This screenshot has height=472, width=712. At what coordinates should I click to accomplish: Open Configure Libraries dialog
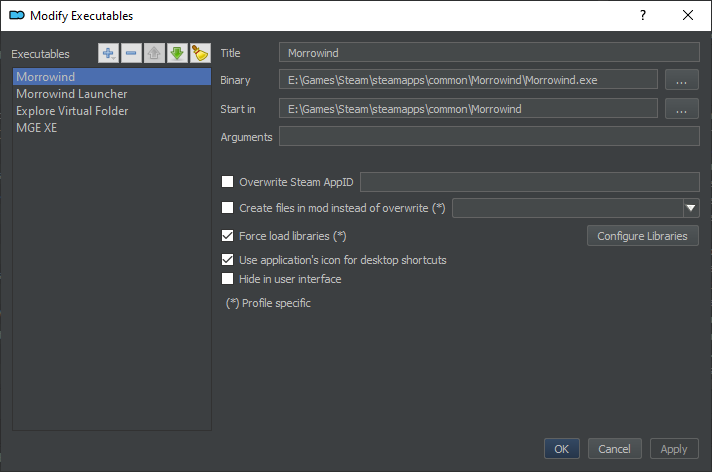click(642, 236)
